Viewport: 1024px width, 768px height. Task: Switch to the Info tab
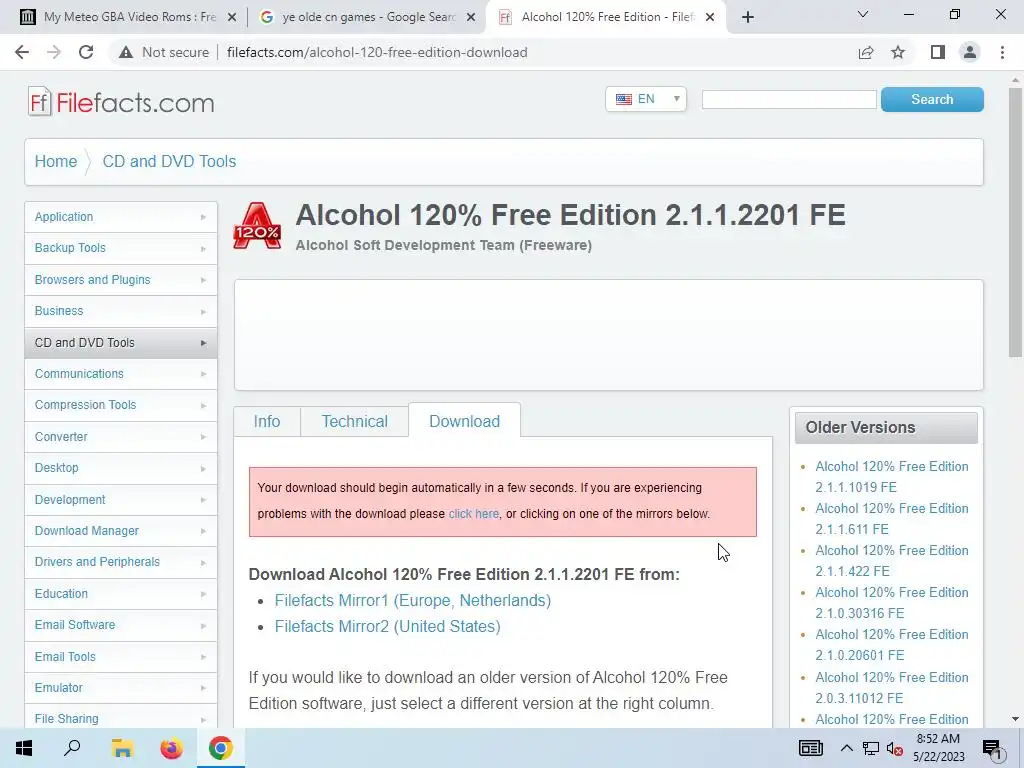(x=267, y=422)
